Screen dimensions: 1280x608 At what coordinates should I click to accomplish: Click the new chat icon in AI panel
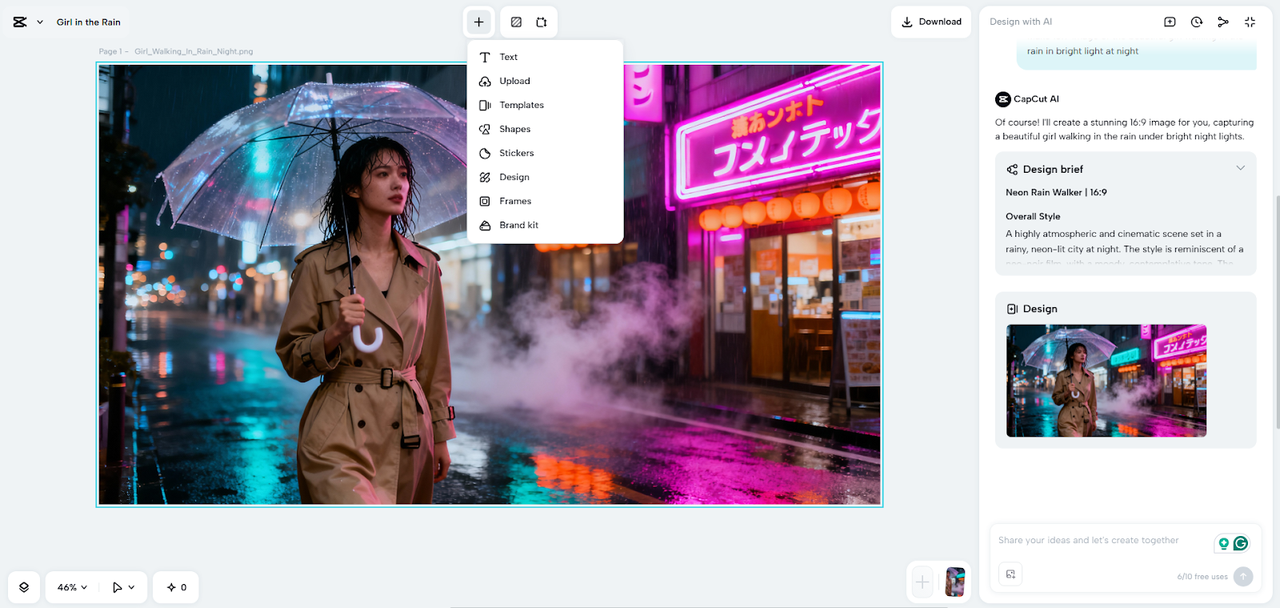[x=1169, y=22]
